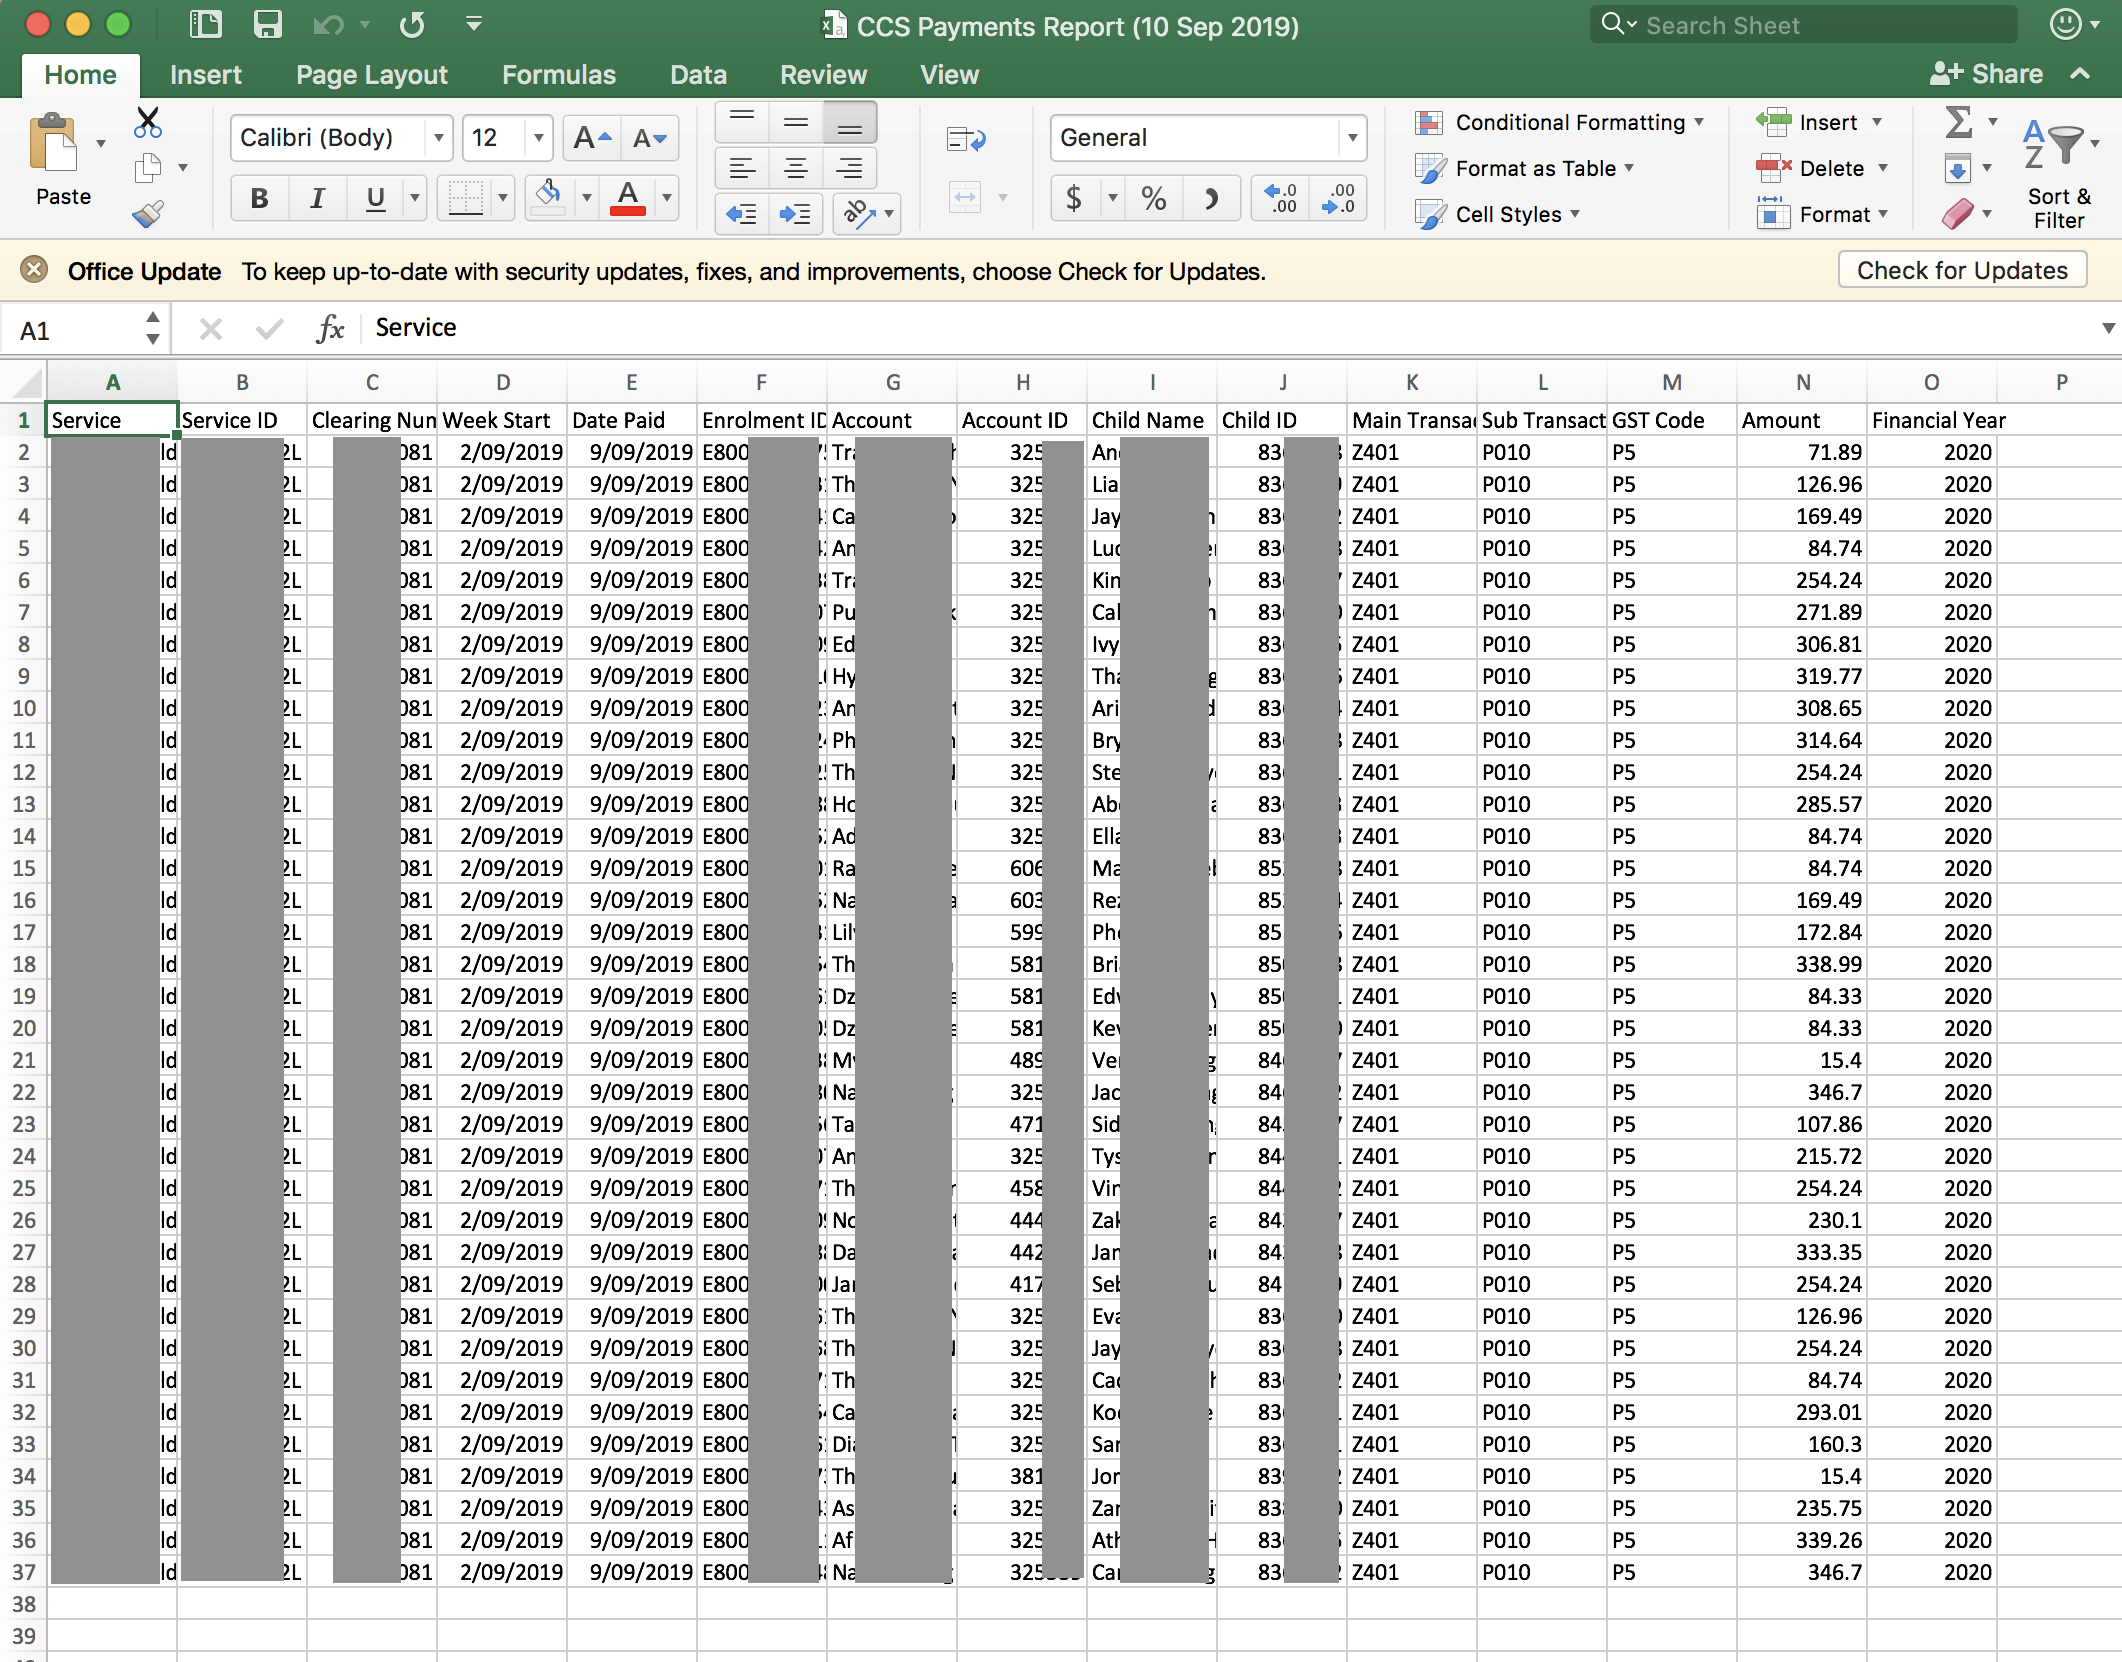Click the Increase Indent icon

tap(796, 214)
